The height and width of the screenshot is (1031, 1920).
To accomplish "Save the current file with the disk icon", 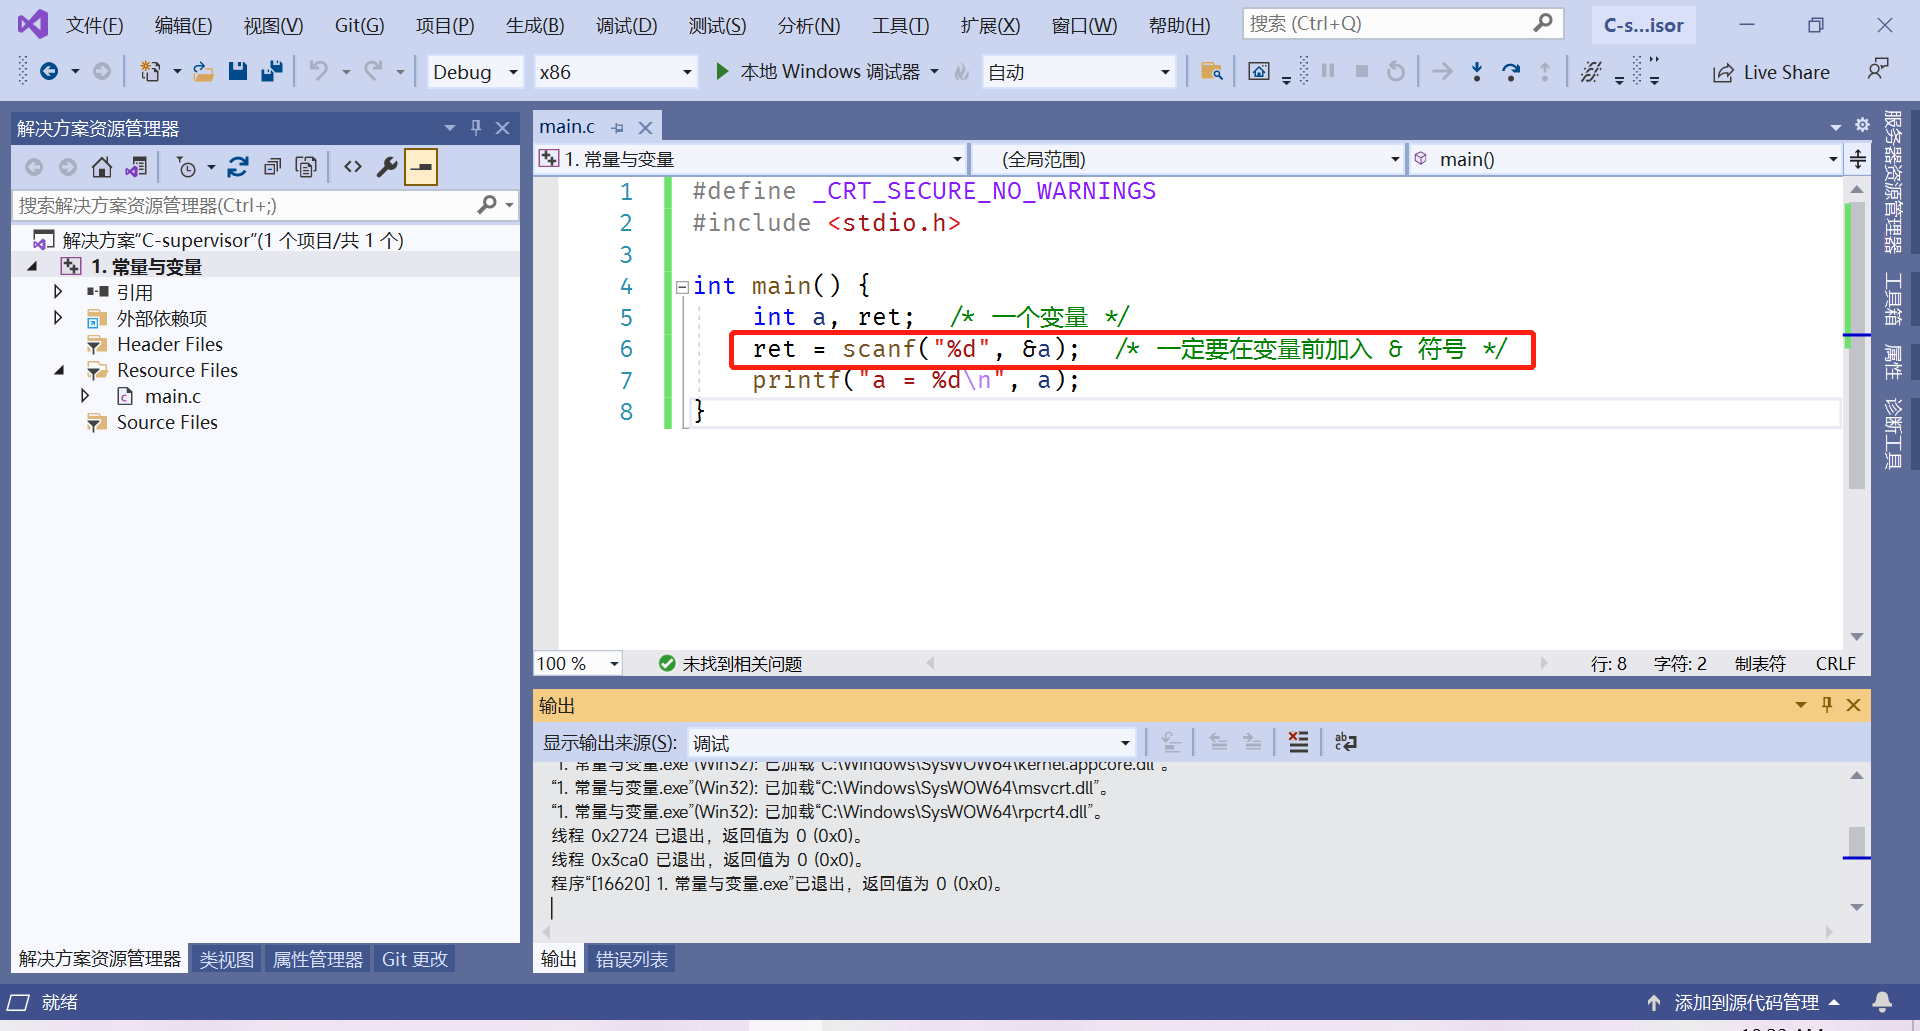I will 237,71.
